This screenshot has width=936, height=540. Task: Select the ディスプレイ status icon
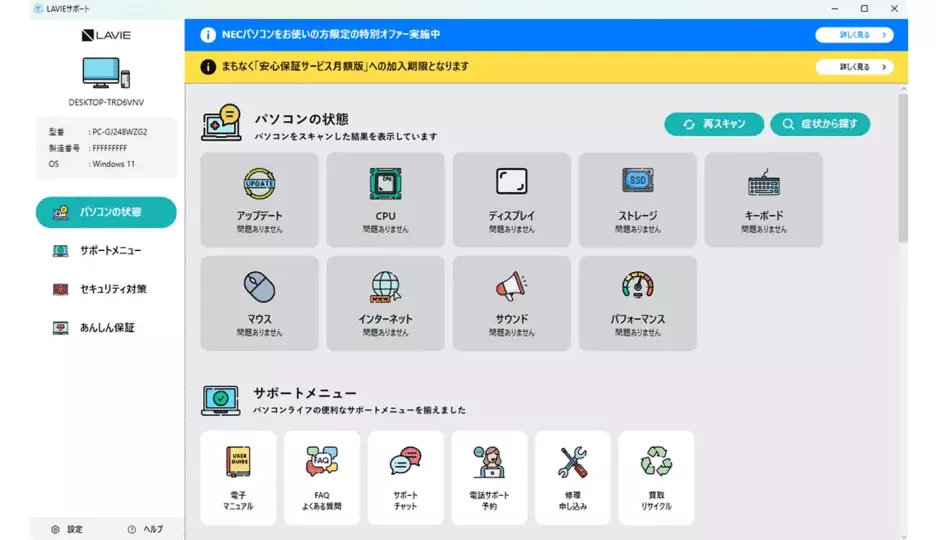511,183
